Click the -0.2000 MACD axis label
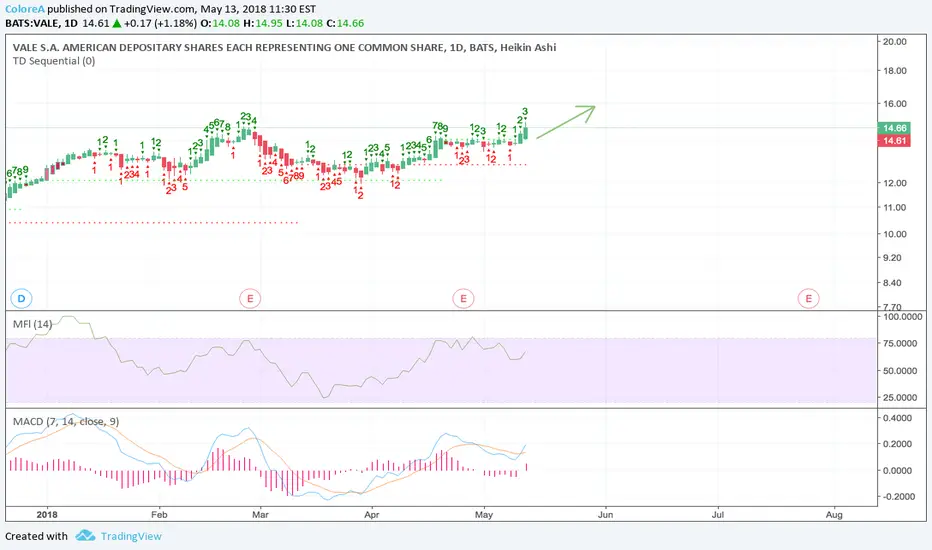932x550 pixels. [x=896, y=496]
